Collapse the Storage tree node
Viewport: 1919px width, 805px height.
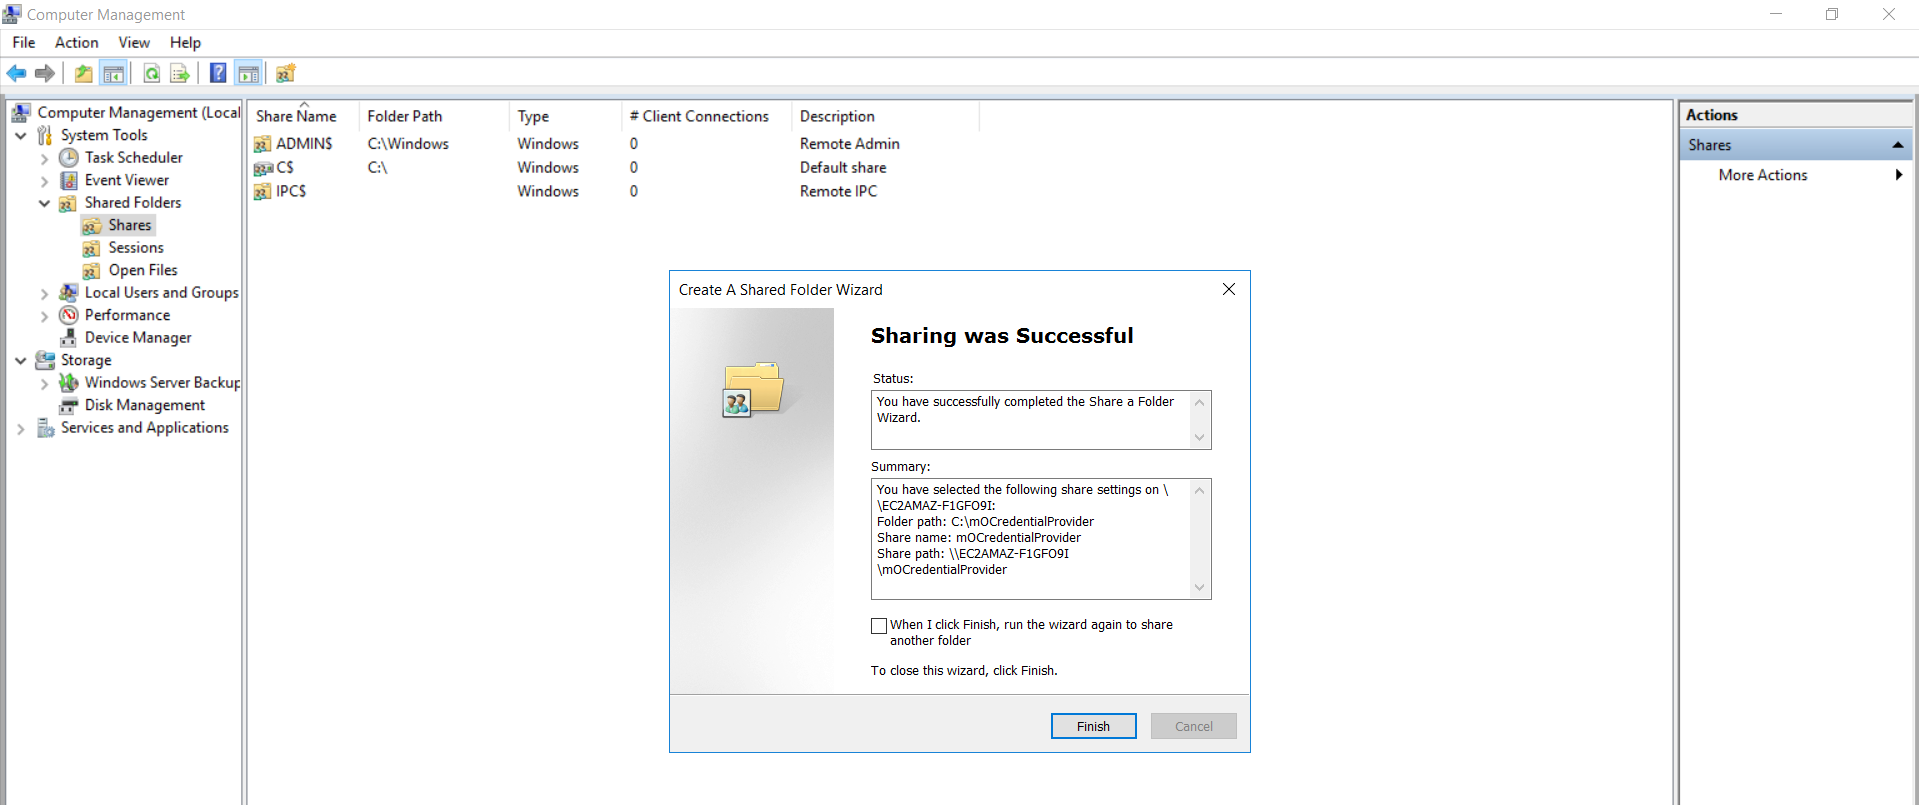pyautogui.click(x=21, y=360)
